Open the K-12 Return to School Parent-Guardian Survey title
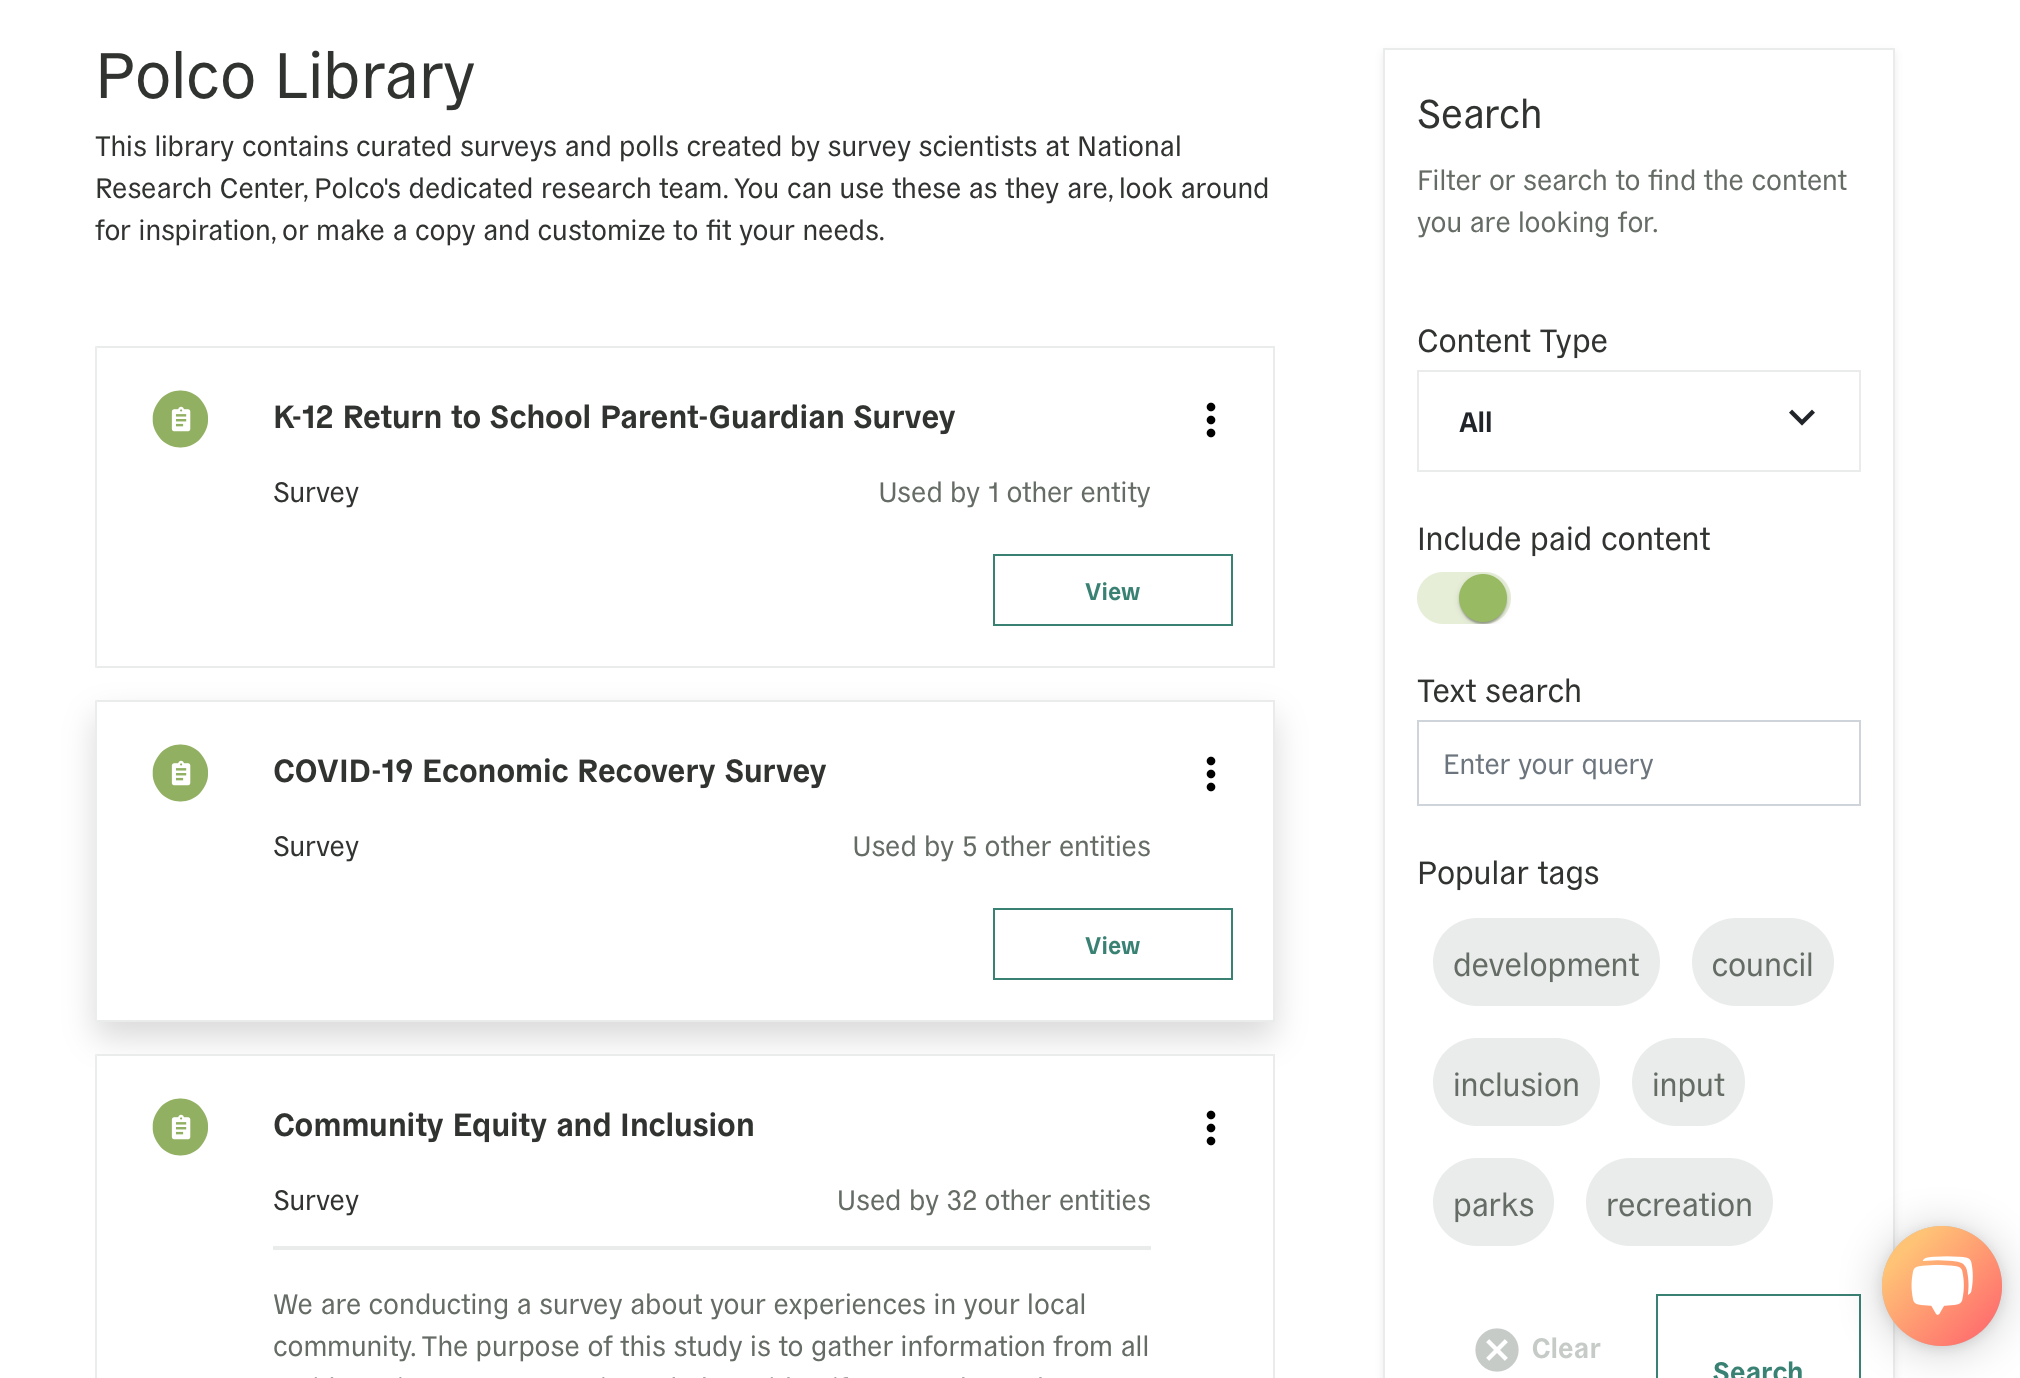Screen dimensions: 2020x1378 tap(614, 417)
